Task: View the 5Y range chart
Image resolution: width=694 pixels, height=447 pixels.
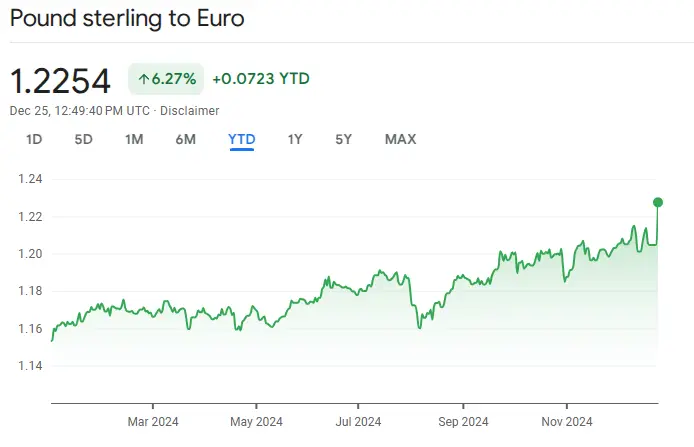Action: 343,139
